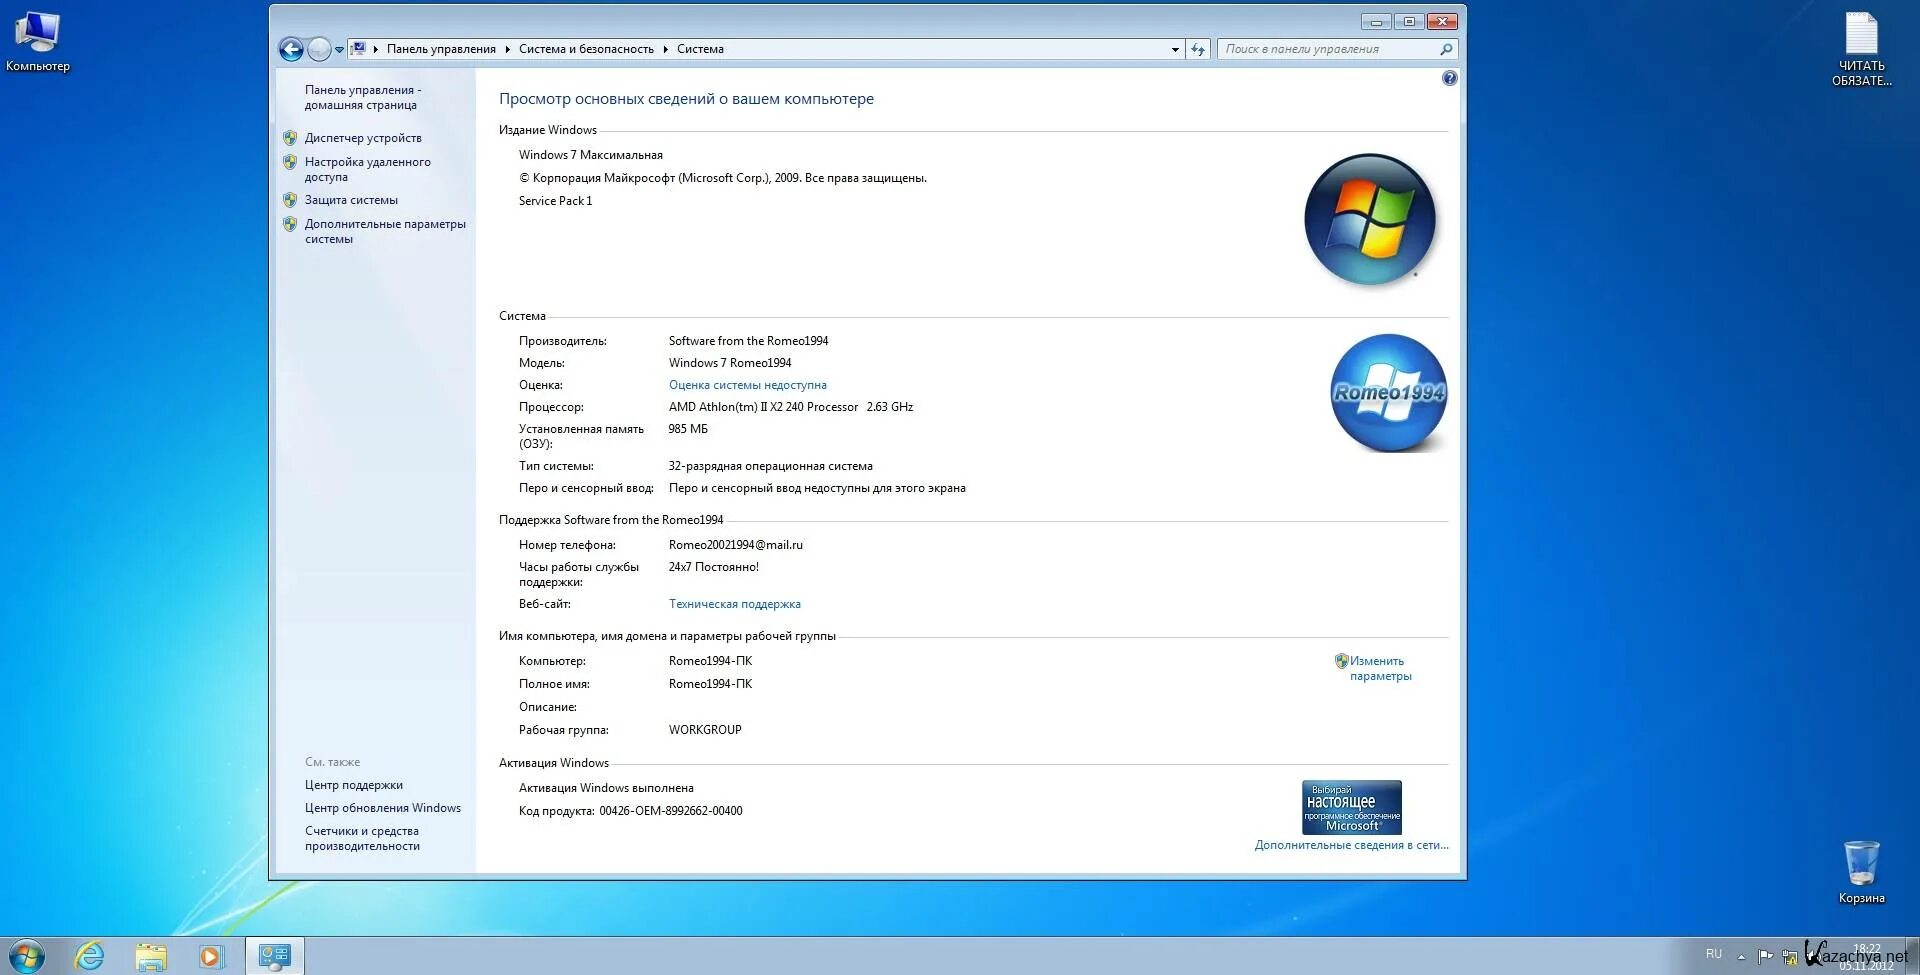Click the magnifier search icon
The height and width of the screenshot is (975, 1920).
[x=1446, y=49]
